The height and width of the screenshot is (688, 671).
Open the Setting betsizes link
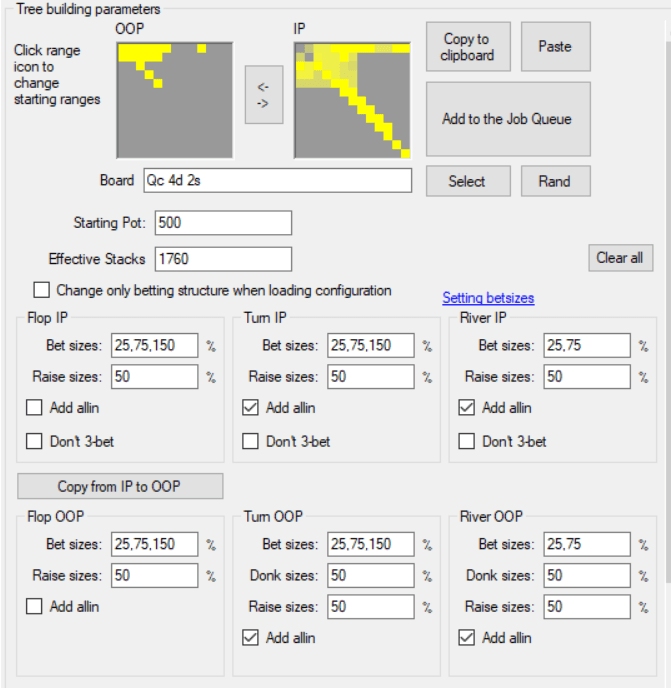click(x=488, y=298)
